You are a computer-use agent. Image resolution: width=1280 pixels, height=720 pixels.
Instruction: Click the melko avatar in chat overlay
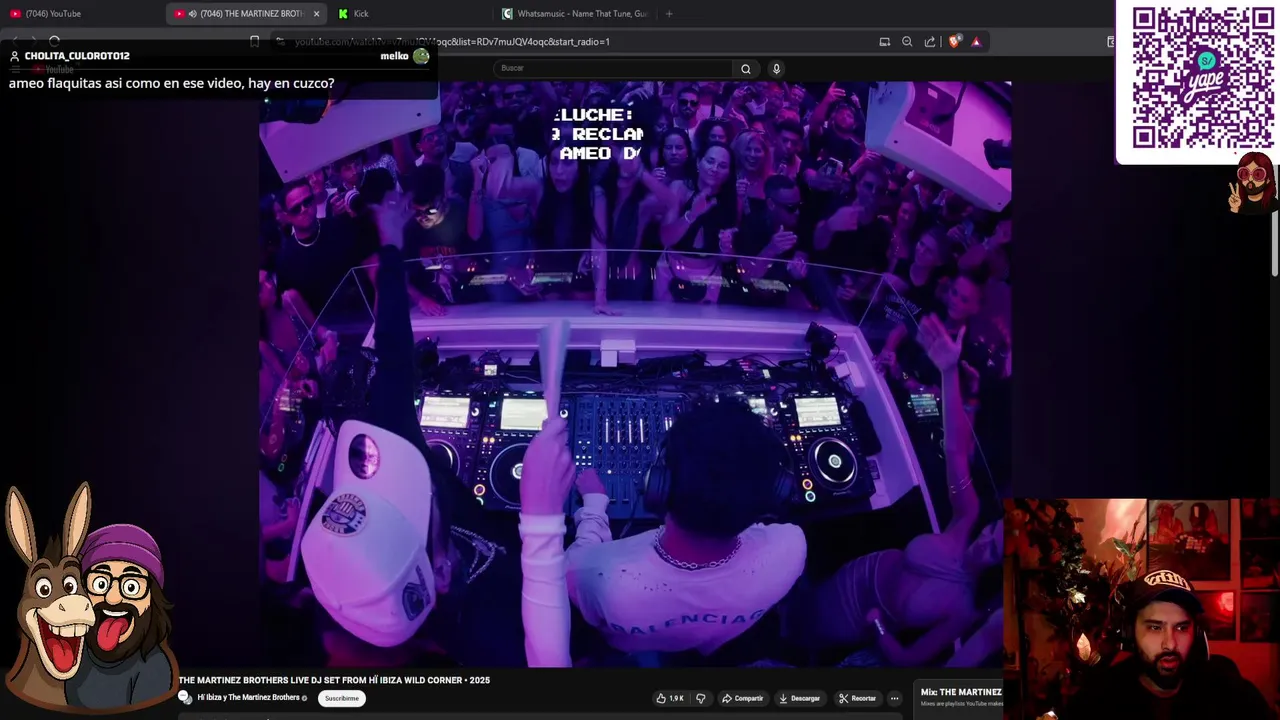[x=421, y=56]
